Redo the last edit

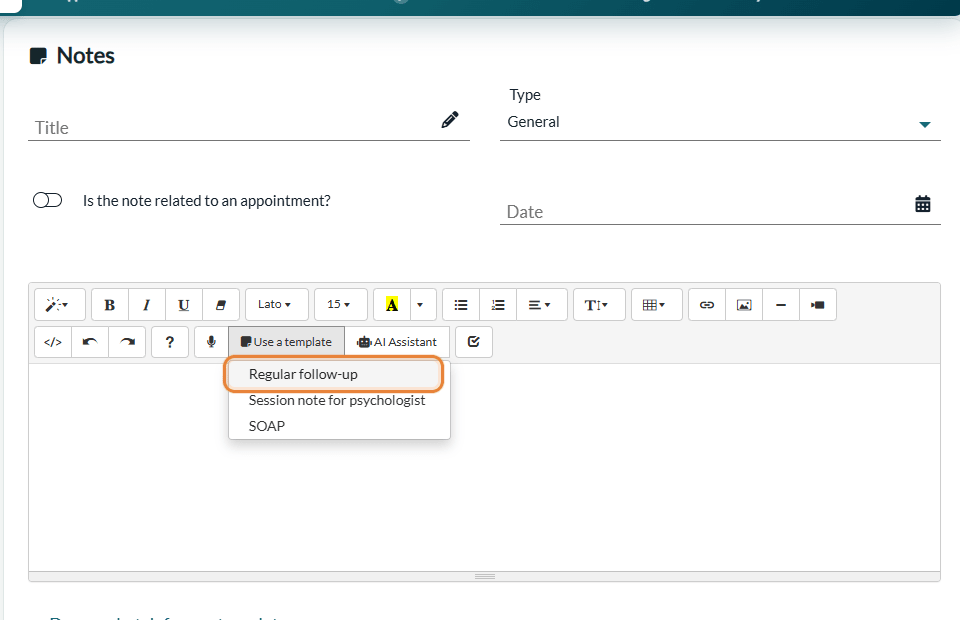[x=127, y=342]
